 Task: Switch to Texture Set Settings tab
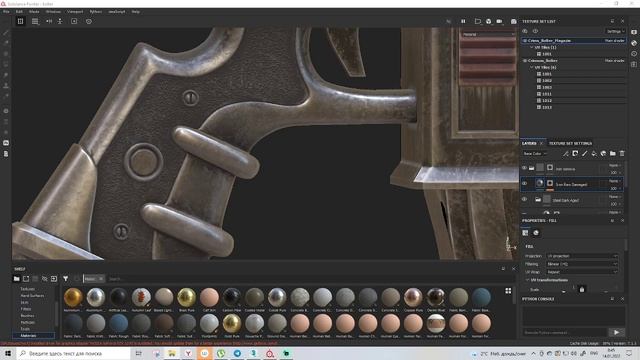(x=570, y=143)
